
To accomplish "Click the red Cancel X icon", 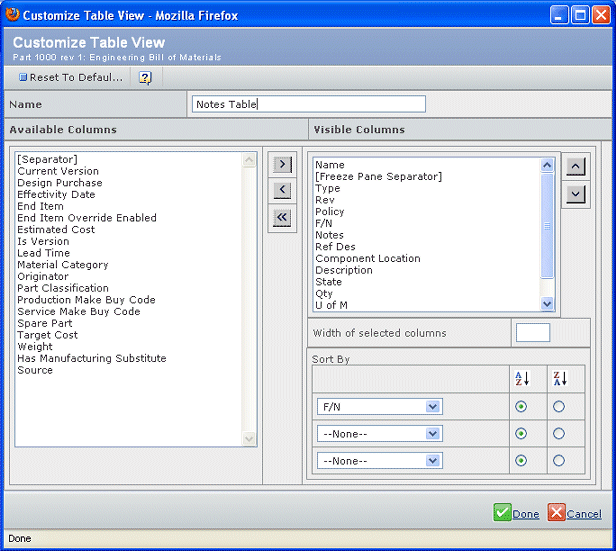I will click(x=556, y=513).
